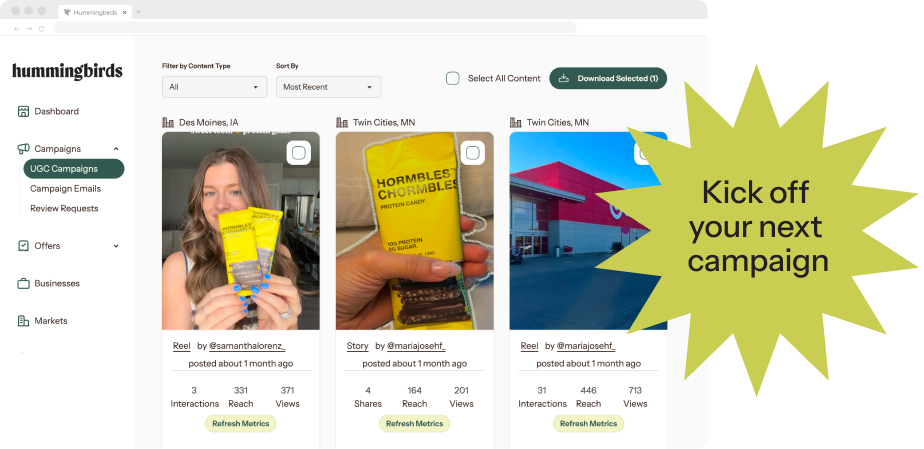Click the download icon in Download Selected
Image resolution: width=924 pixels, height=449 pixels.
click(x=563, y=78)
